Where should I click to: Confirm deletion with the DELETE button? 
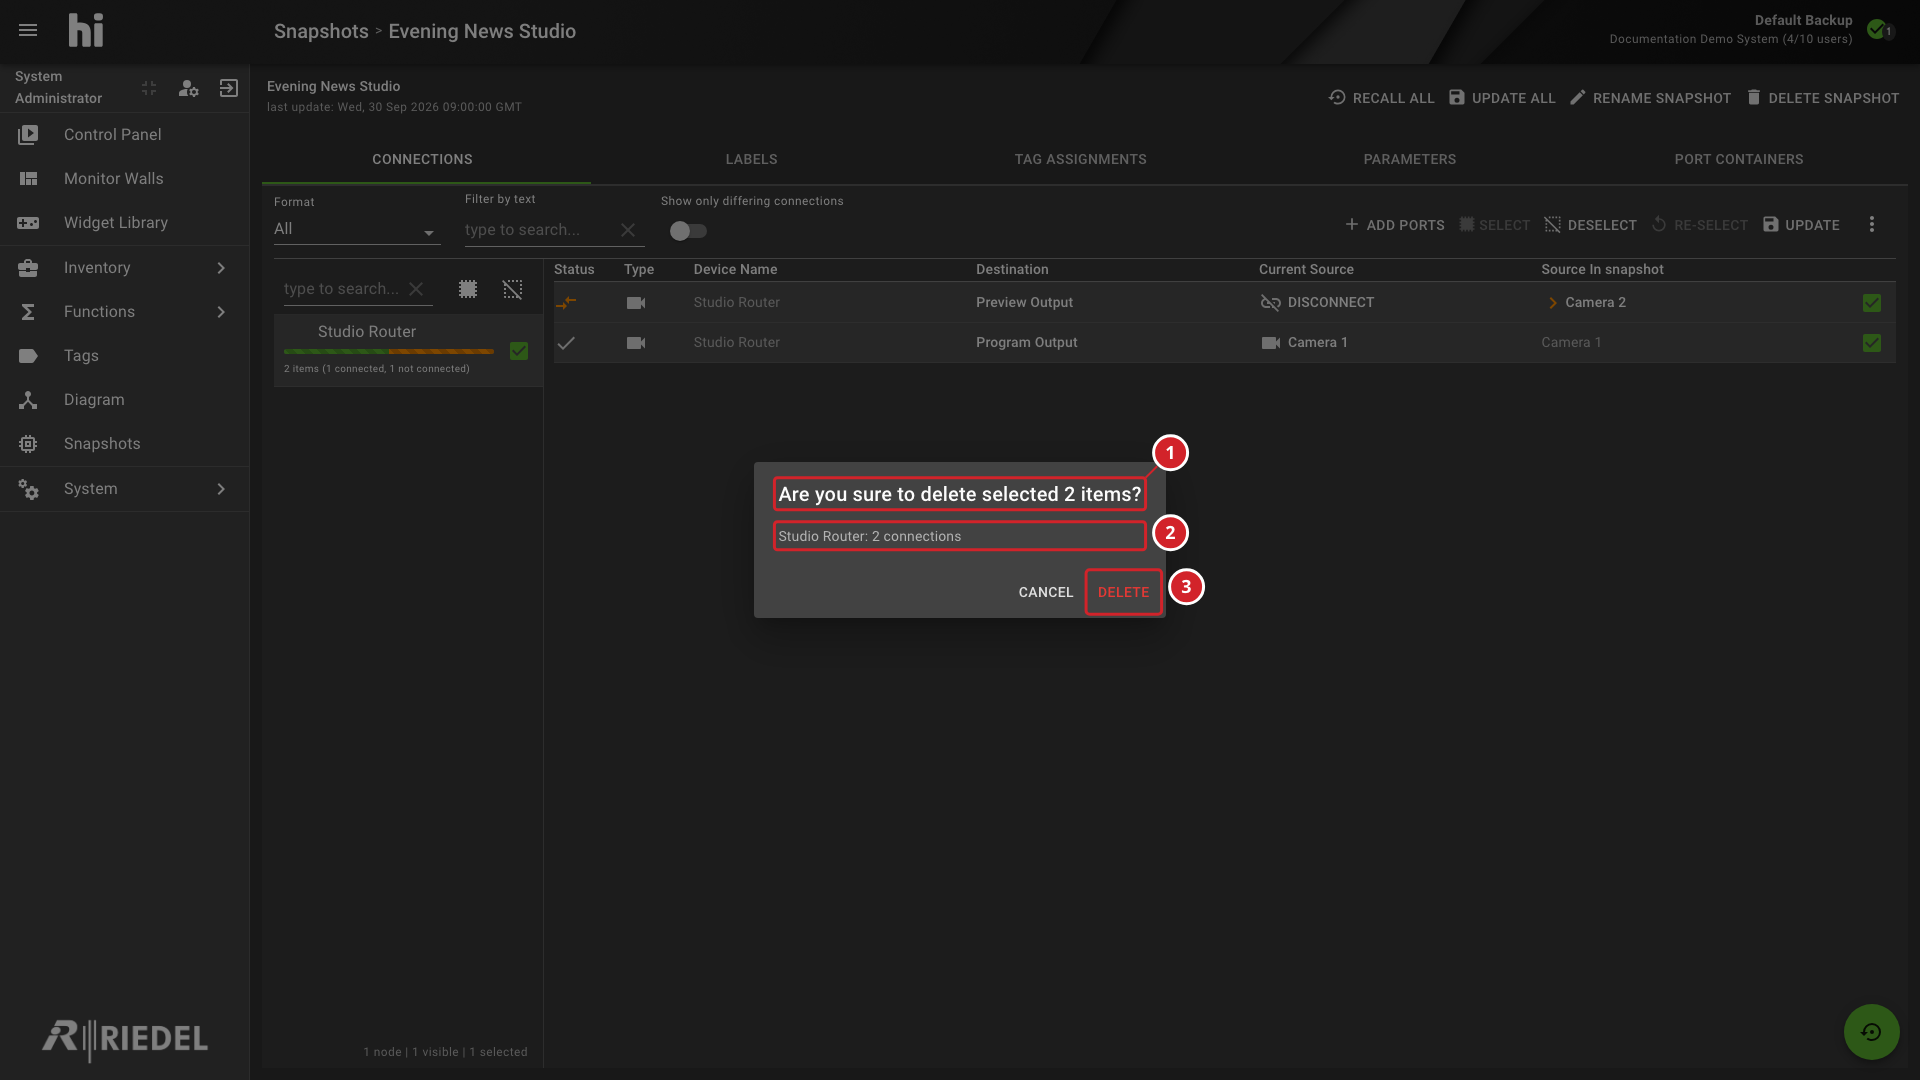click(x=1123, y=592)
